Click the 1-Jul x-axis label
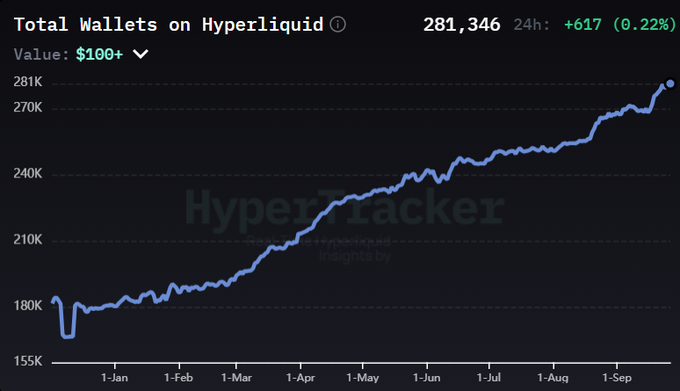Viewport: 680px width, 391px height. 489,378
